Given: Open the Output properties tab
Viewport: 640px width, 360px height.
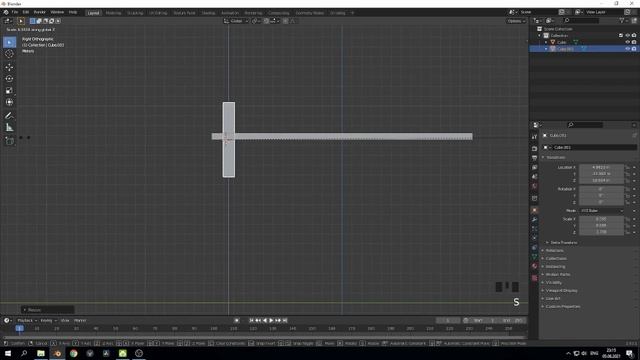Looking at the screenshot, I should coord(534,158).
